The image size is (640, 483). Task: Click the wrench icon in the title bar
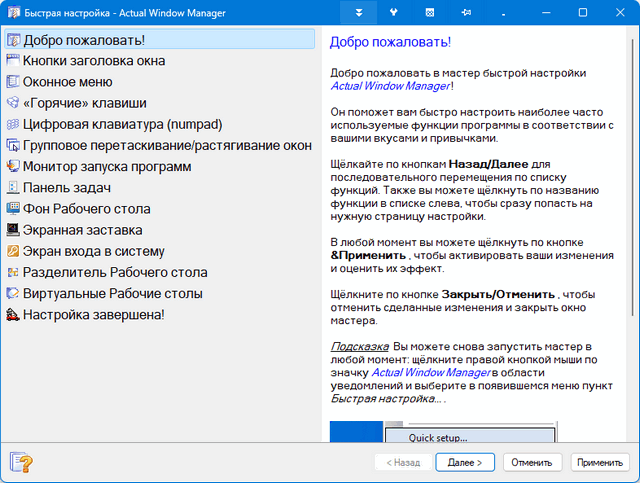(393, 13)
